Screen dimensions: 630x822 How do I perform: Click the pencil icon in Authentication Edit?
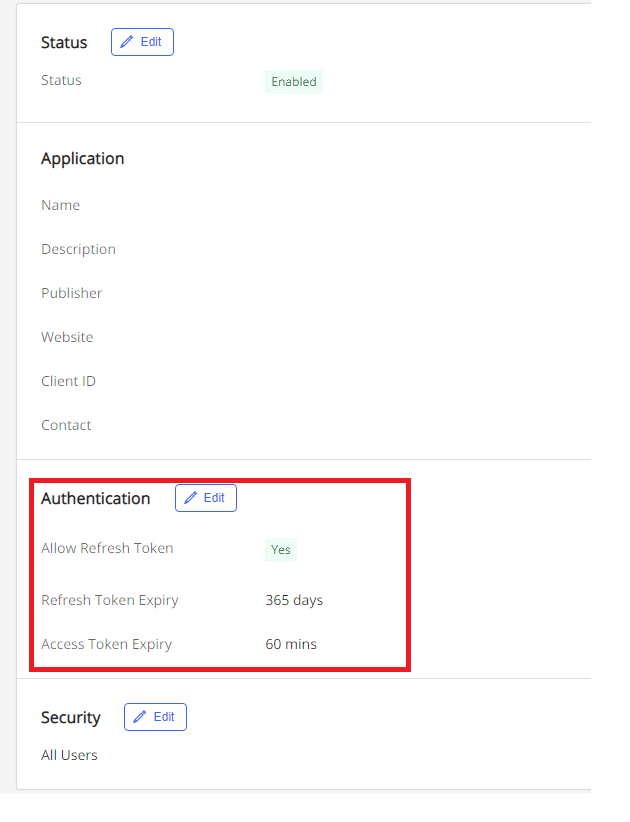[x=191, y=497]
